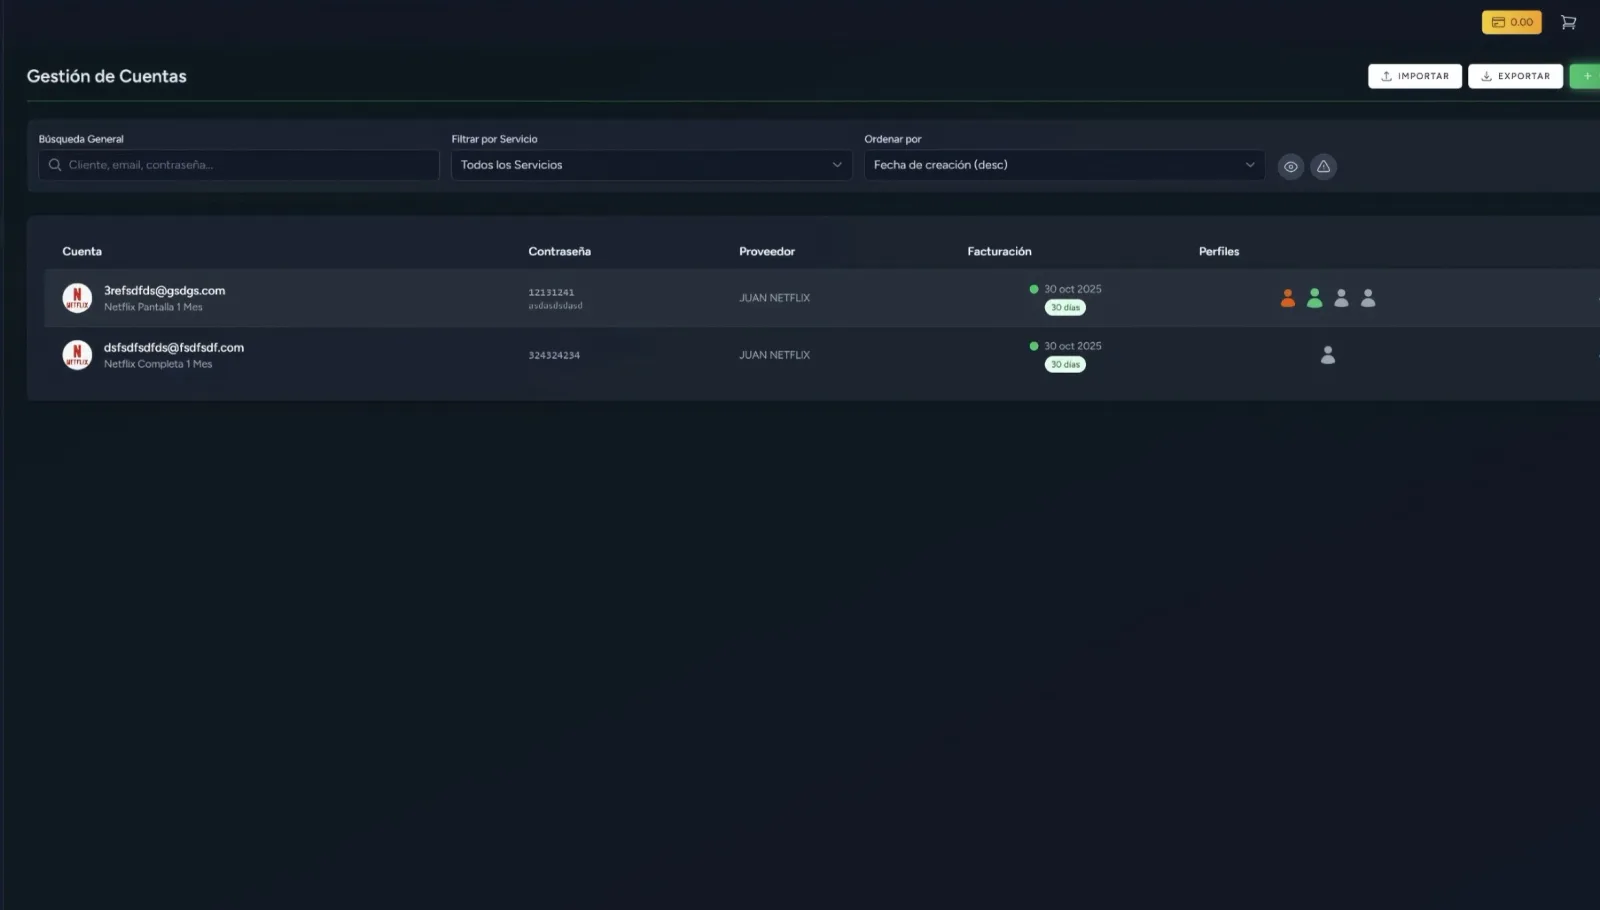Select the third gray profile icon in first row
This screenshot has height=910, width=1600.
(x=1341, y=298)
